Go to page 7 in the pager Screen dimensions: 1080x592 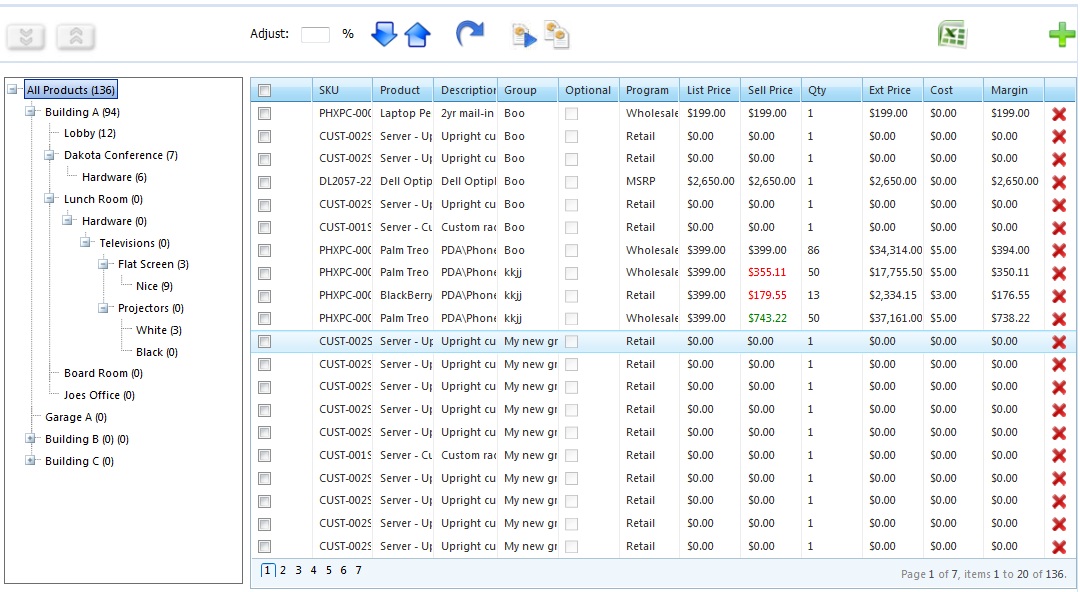358,571
